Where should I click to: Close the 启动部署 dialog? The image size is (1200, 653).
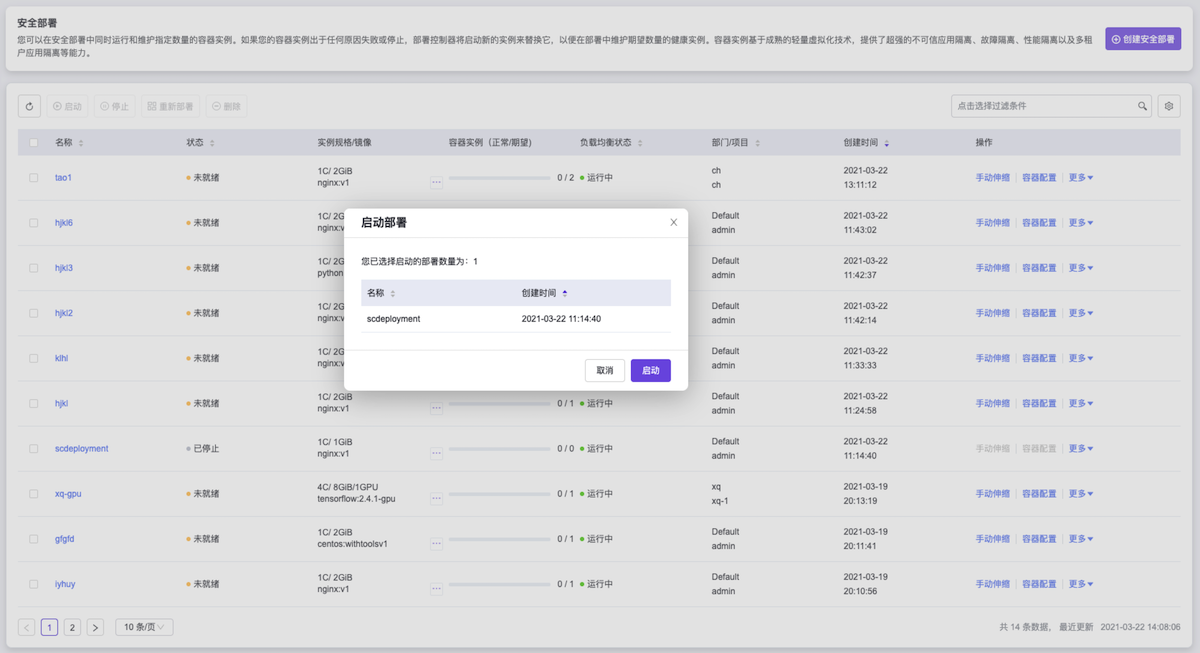(673, 222)
